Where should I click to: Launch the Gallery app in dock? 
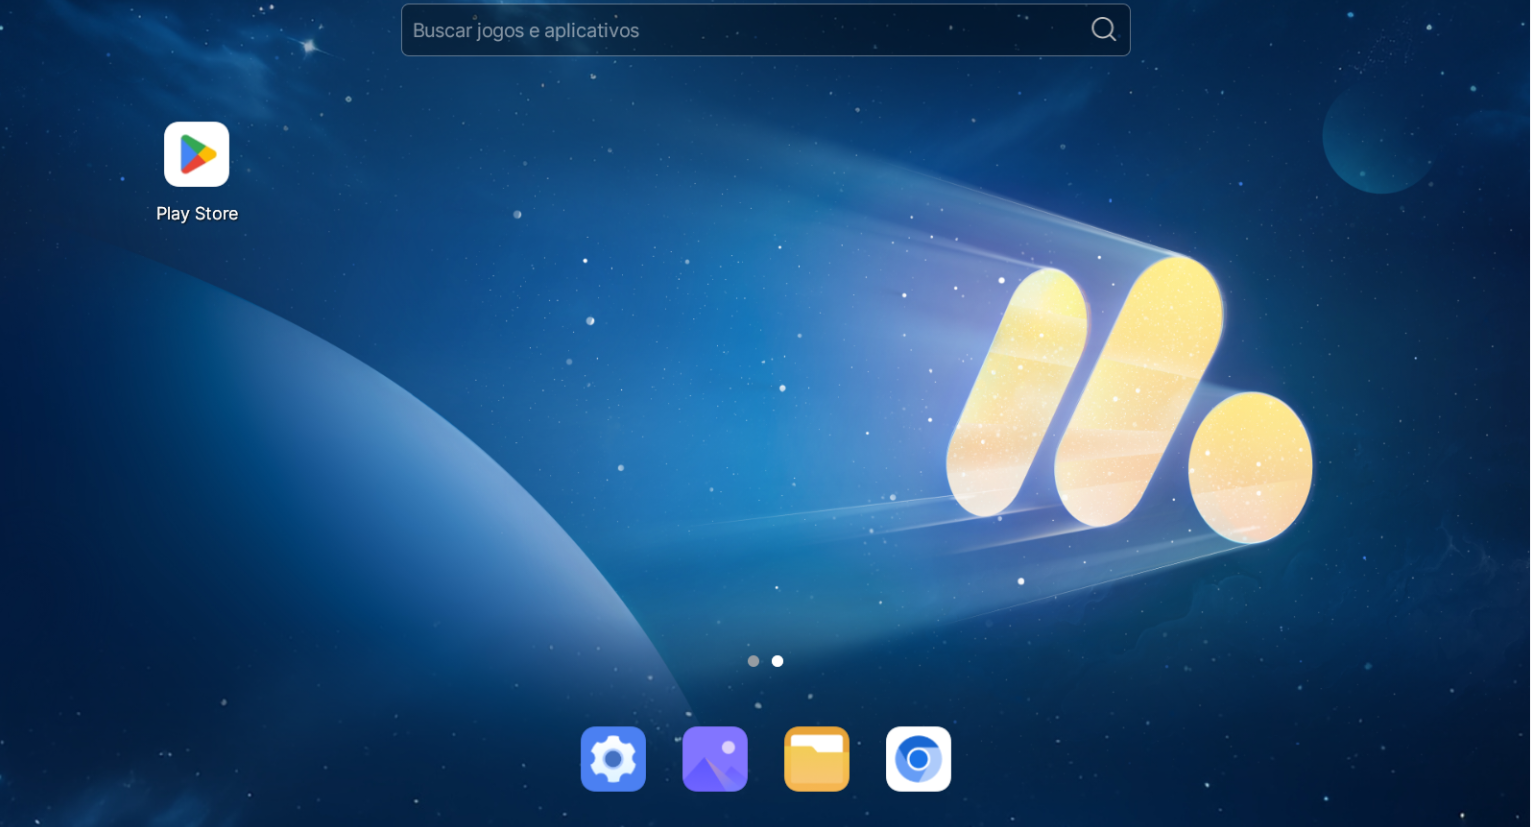click(x=715, y=759)
